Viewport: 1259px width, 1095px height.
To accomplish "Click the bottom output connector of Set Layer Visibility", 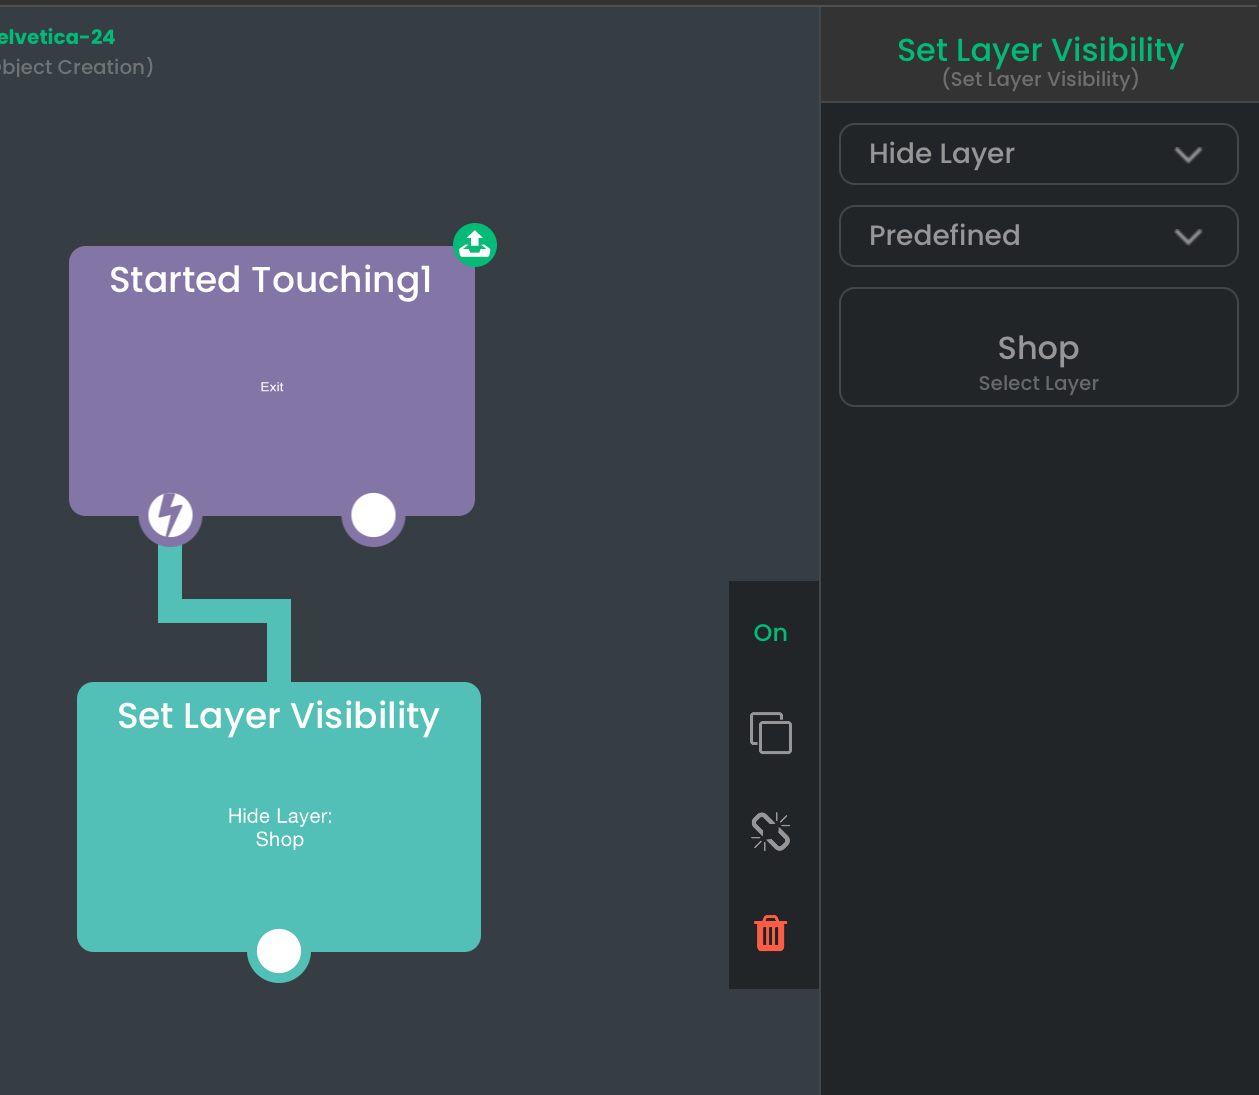I will coord(279,951).
